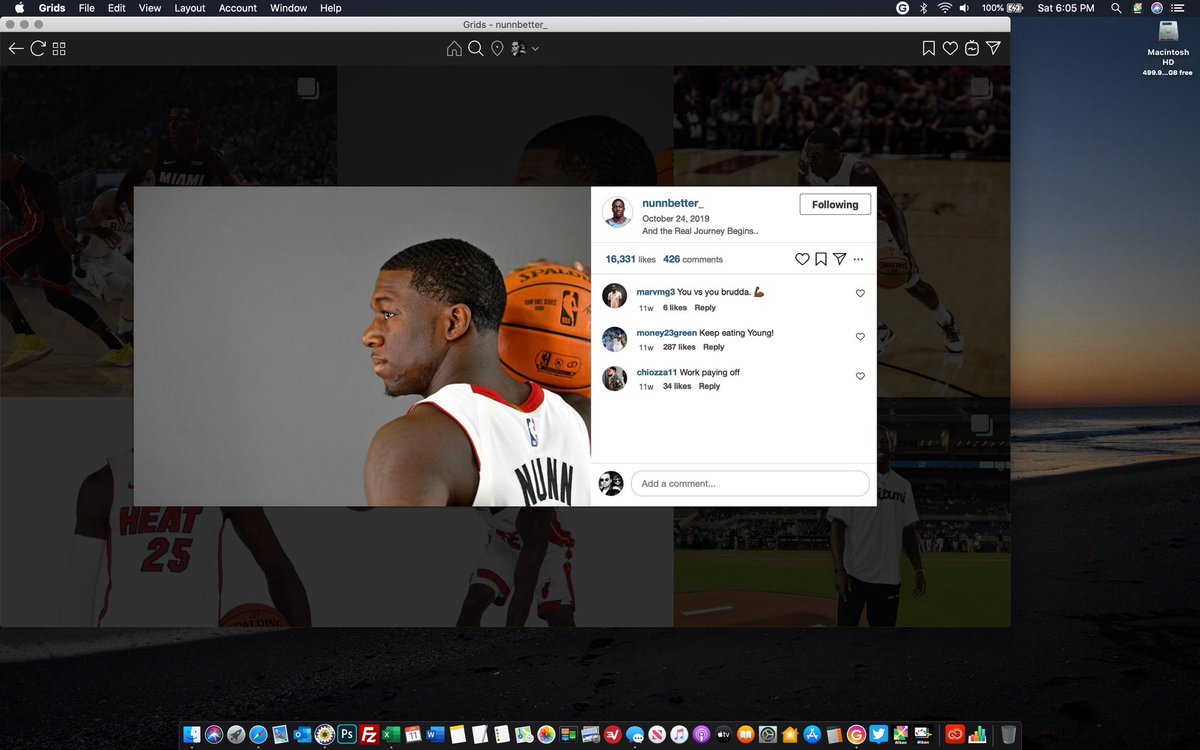Screen dimensions: 1200x750
Task: Open the Window menu
Action: pos(289,8)
